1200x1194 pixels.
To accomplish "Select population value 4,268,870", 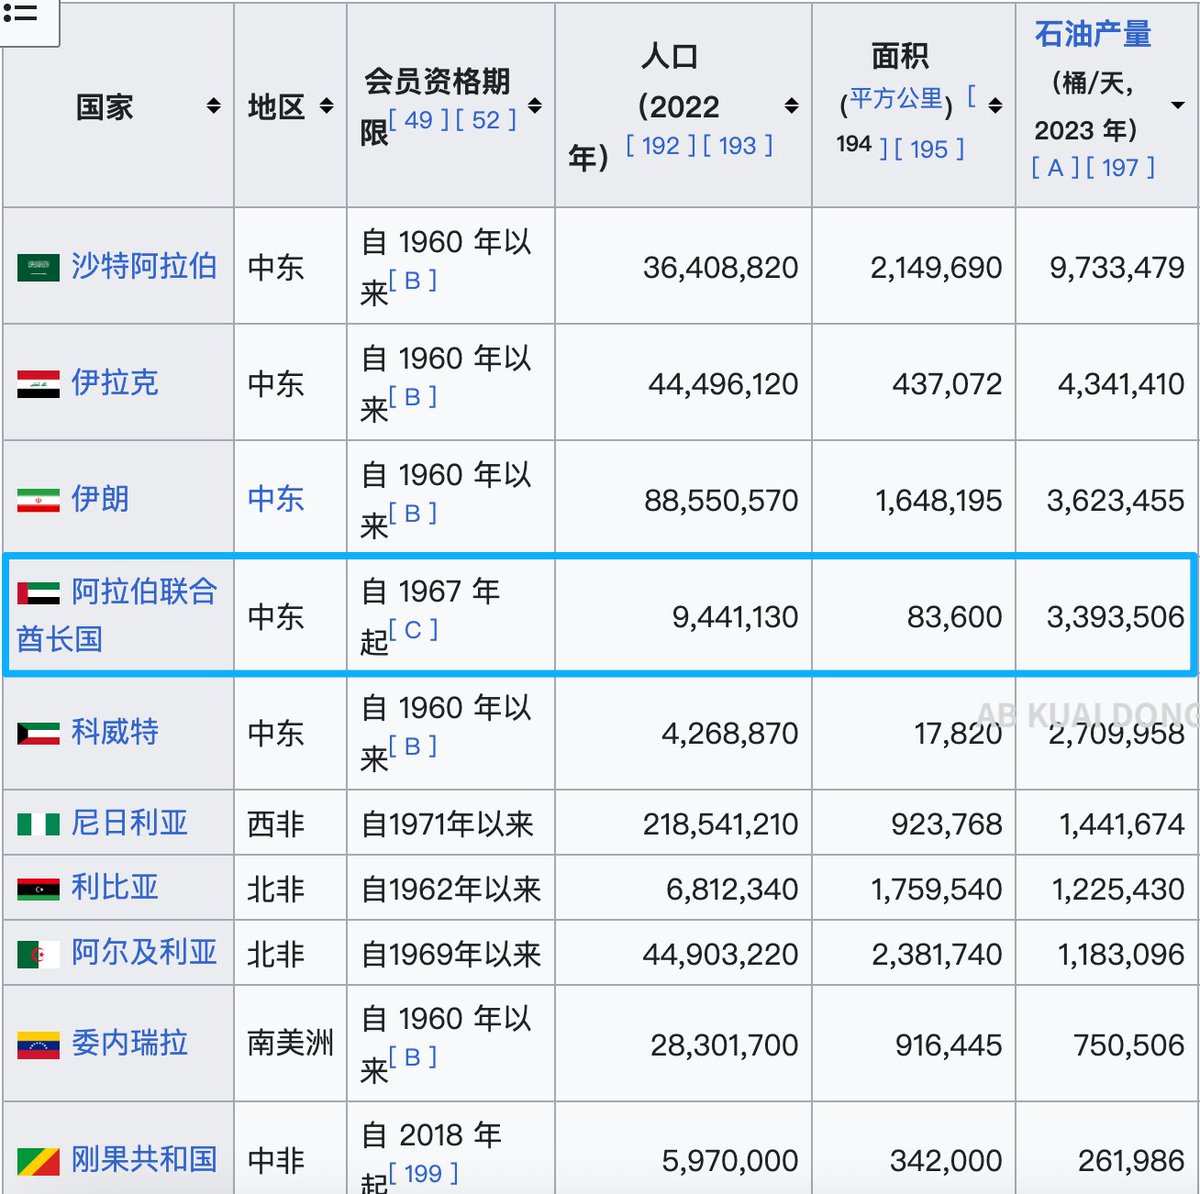I will 730,733.
